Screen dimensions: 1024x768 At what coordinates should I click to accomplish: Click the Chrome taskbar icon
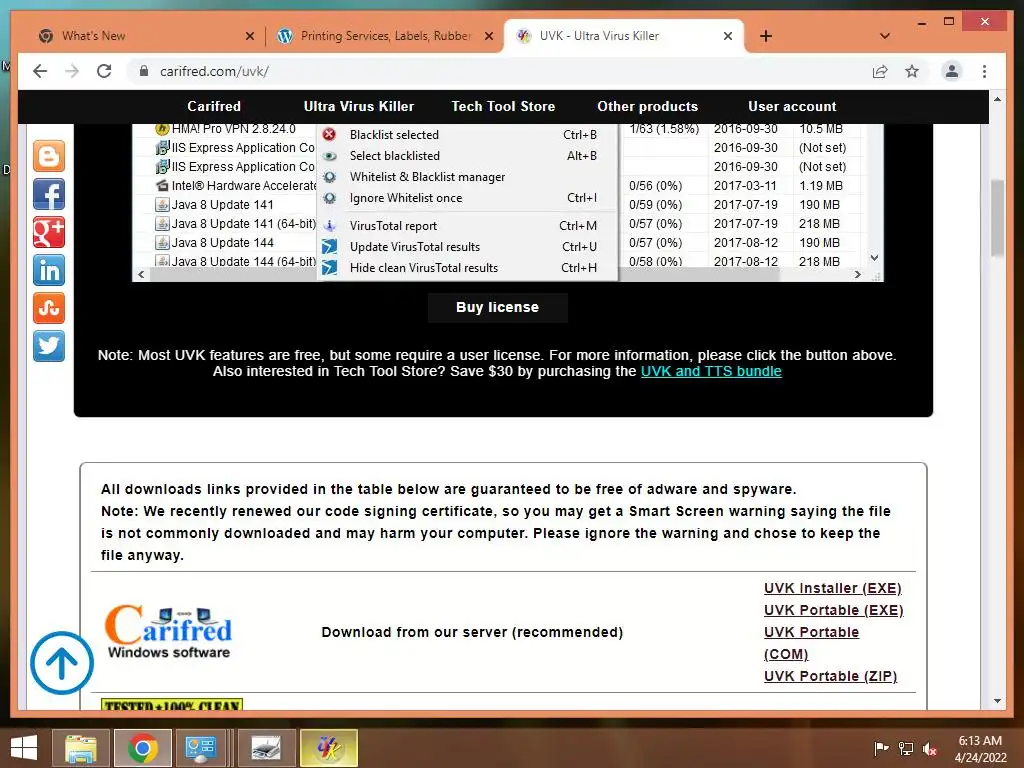[142, 748]
